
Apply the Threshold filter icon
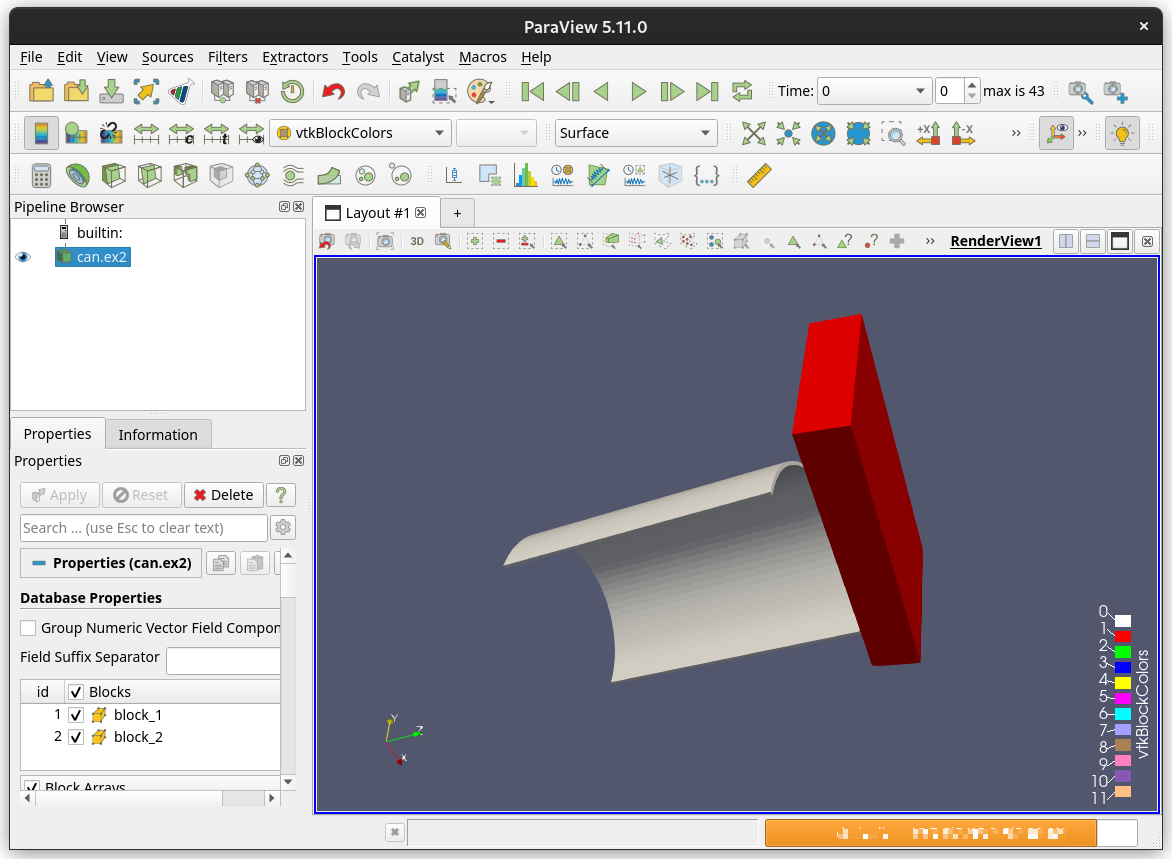(185, 176)
